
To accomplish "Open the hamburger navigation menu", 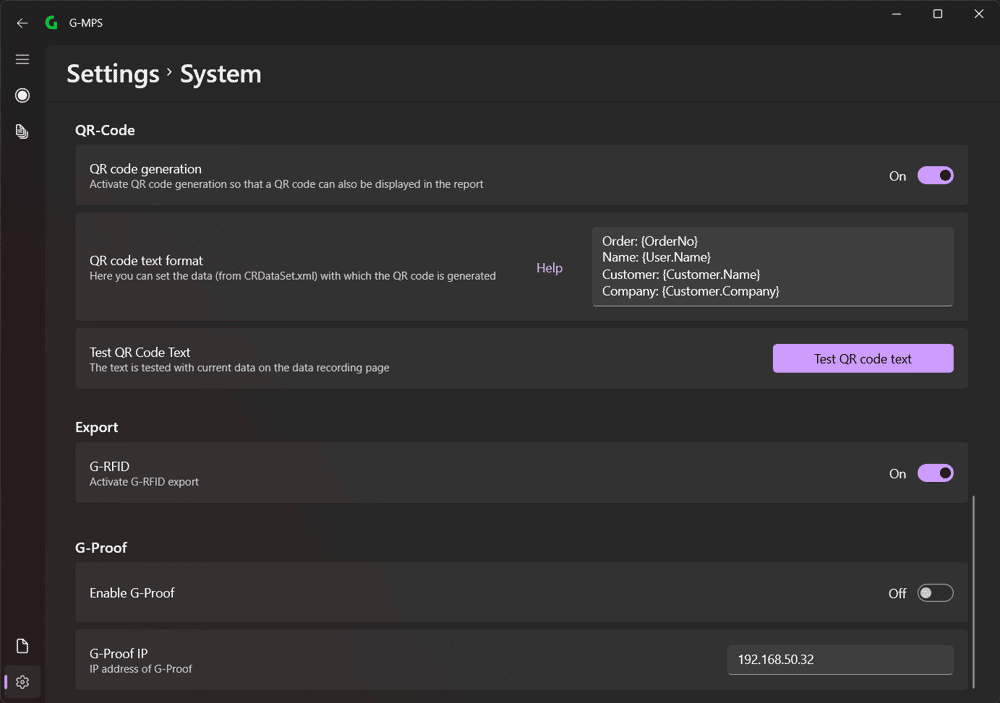I will pos(22,59).
